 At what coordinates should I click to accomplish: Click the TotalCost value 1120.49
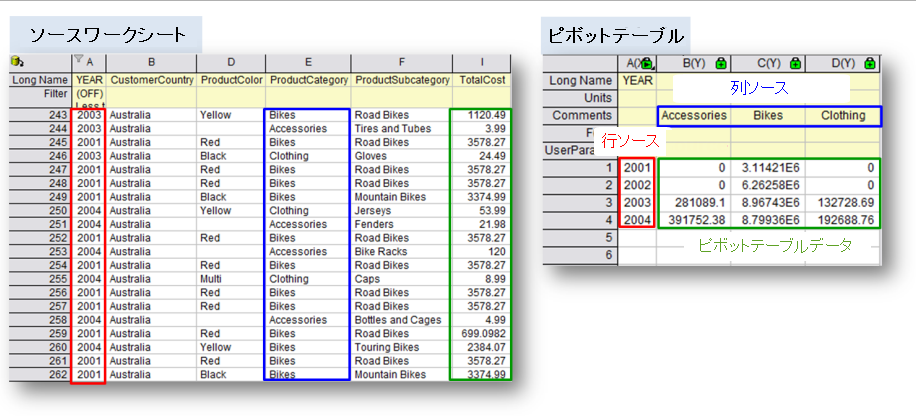[x=481, y=115]
